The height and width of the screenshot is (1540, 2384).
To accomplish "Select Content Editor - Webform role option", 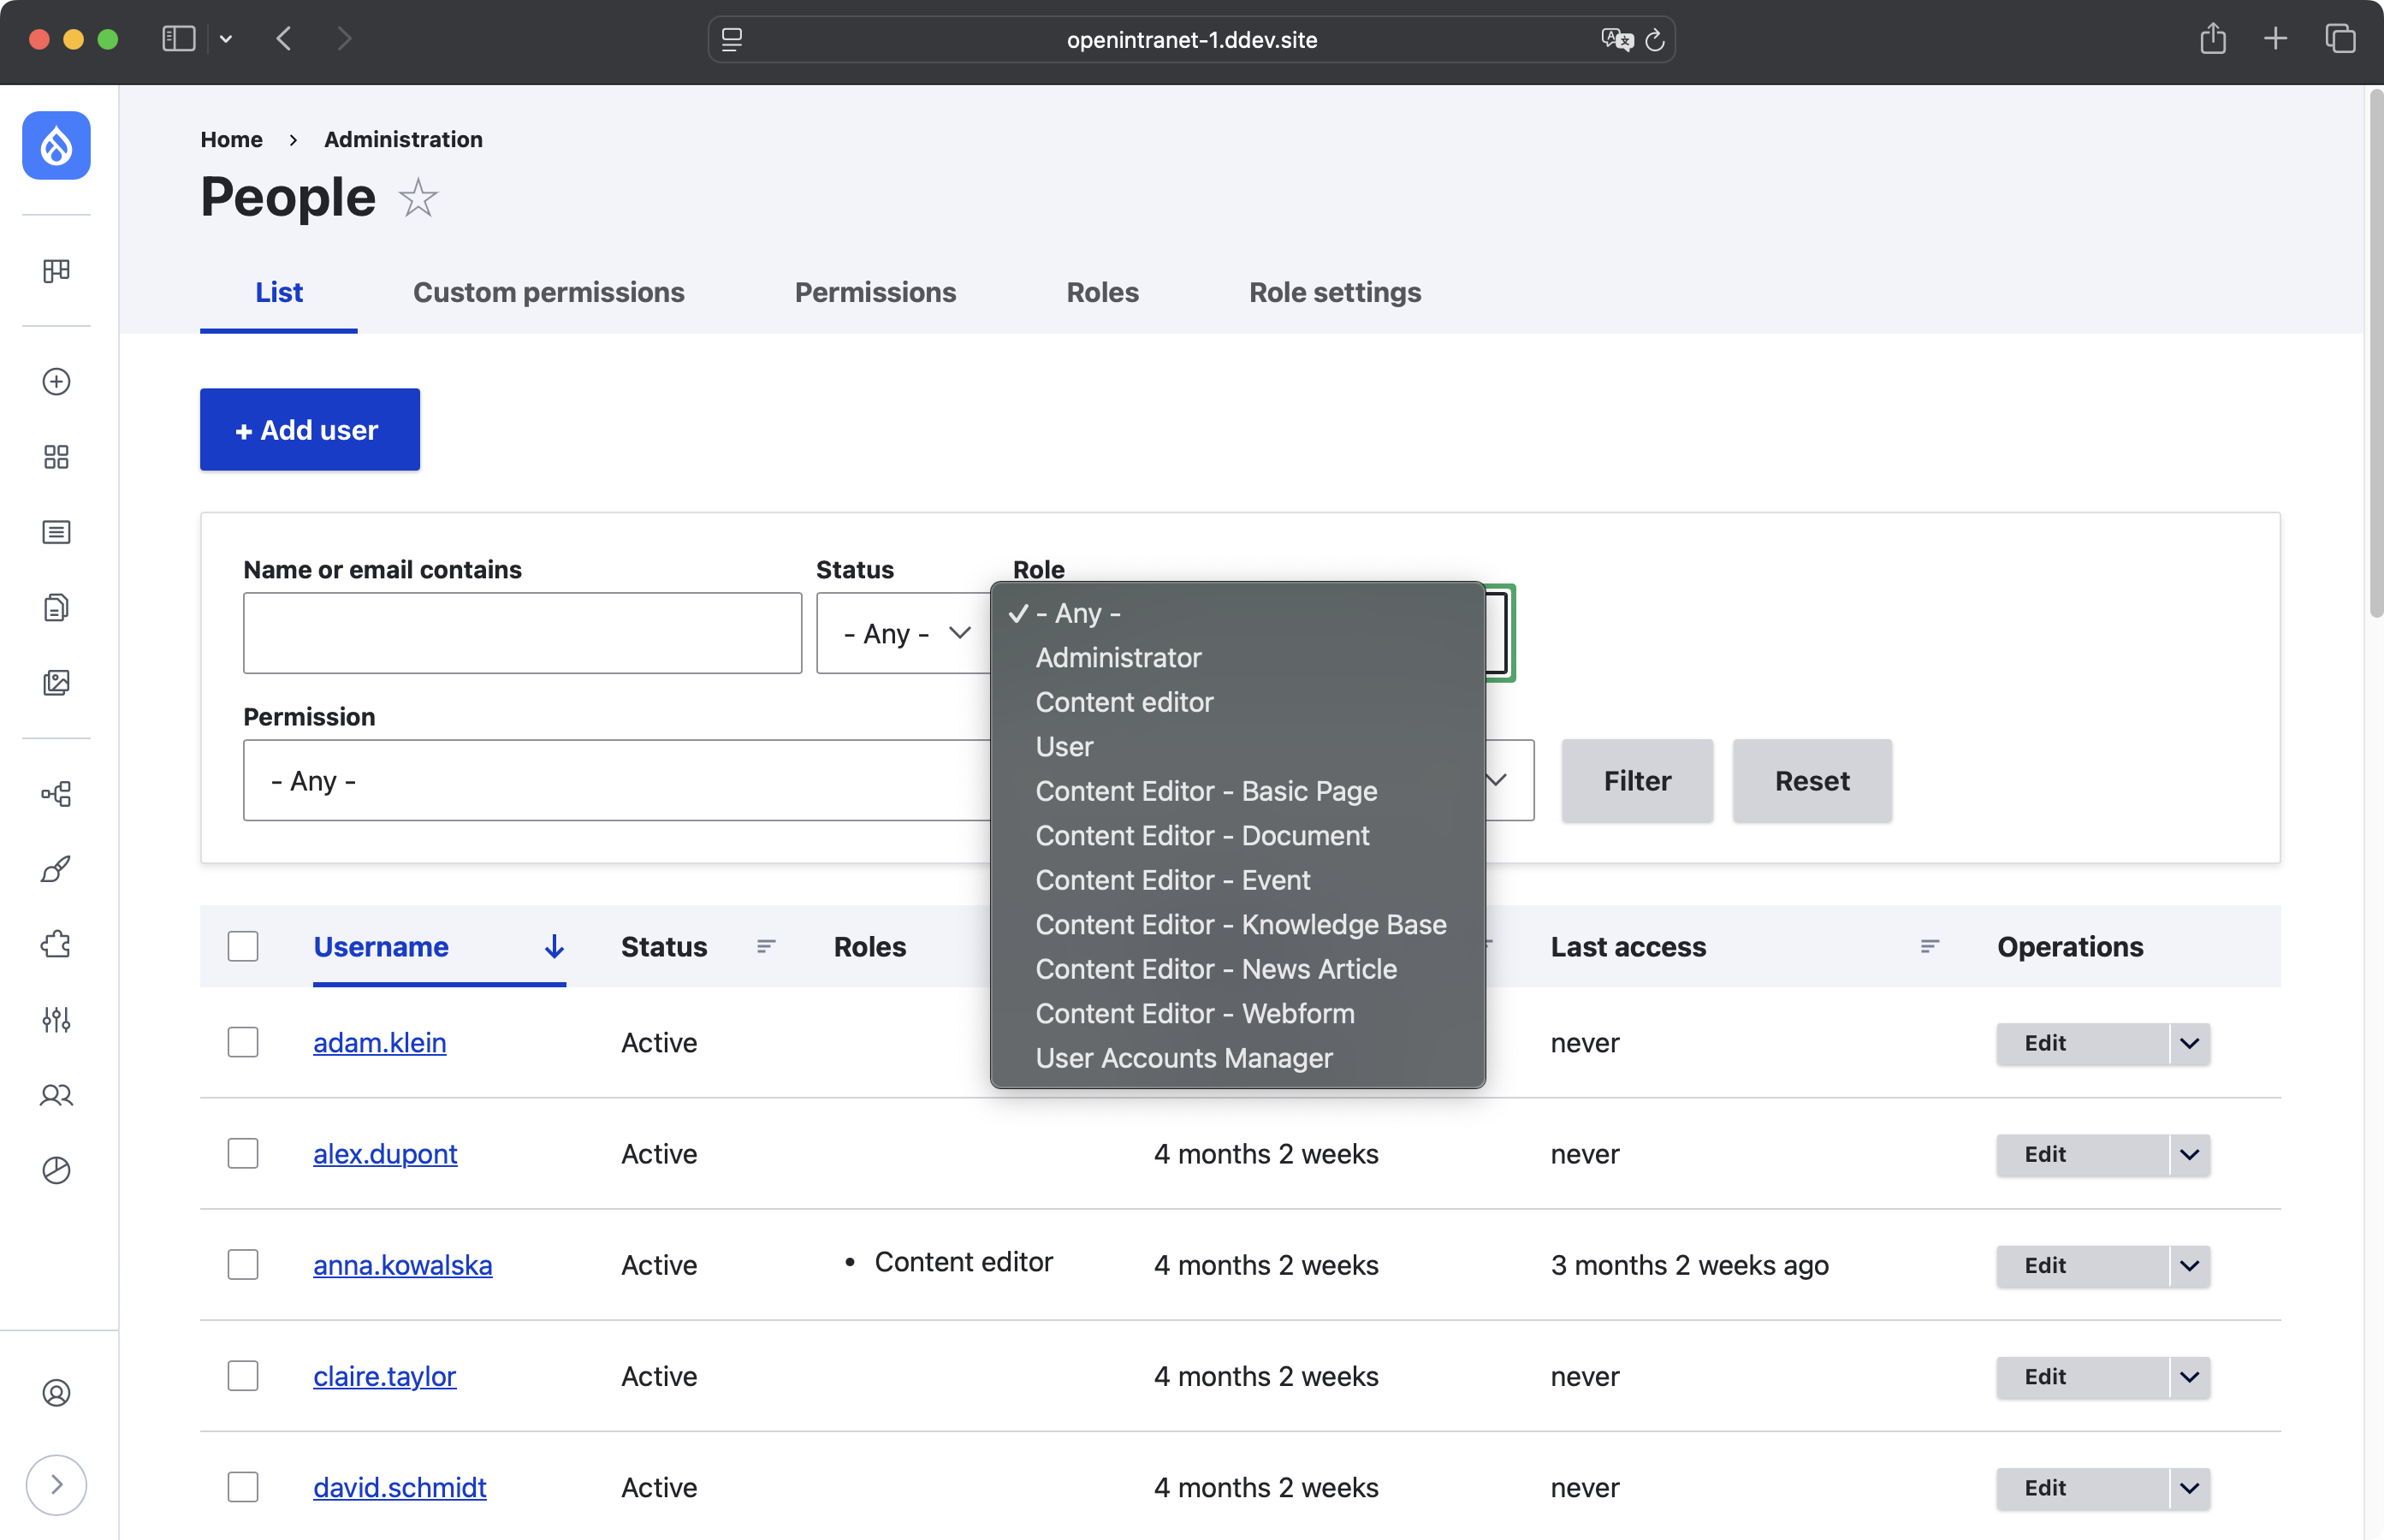I will [1237, 1013].
